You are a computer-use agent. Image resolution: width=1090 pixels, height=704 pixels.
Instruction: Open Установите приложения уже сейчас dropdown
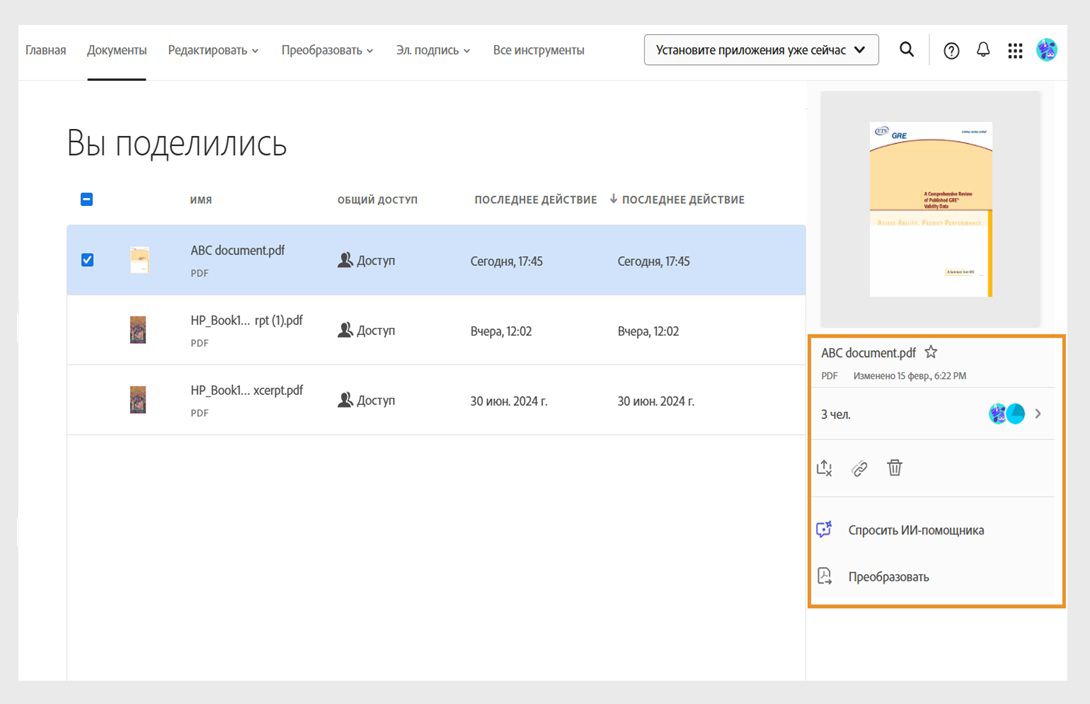click(x=761, y=50)
